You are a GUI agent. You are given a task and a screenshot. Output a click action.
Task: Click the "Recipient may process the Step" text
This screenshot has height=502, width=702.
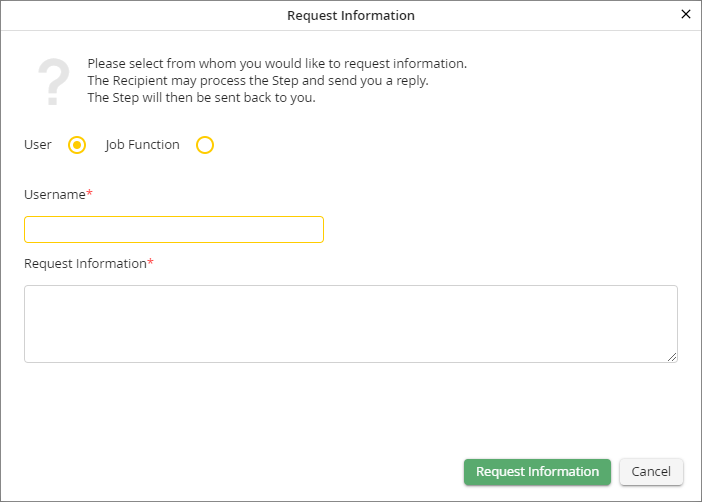point(257,81)
